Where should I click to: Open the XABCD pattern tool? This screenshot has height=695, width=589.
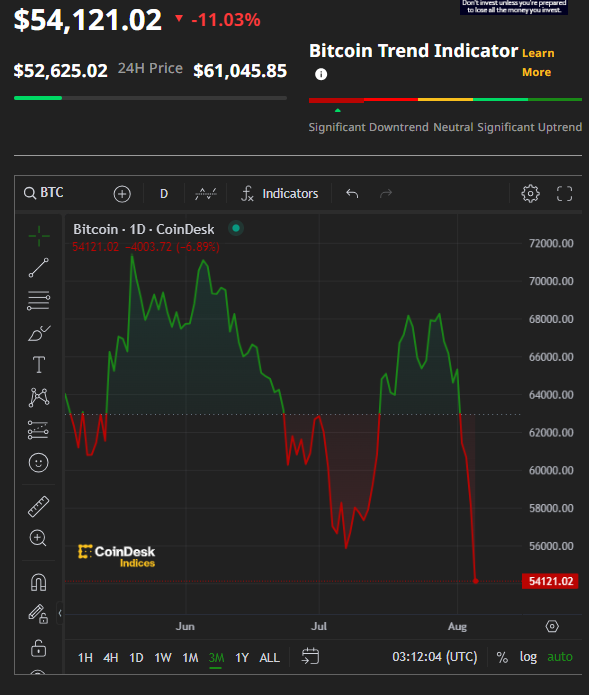39,397
